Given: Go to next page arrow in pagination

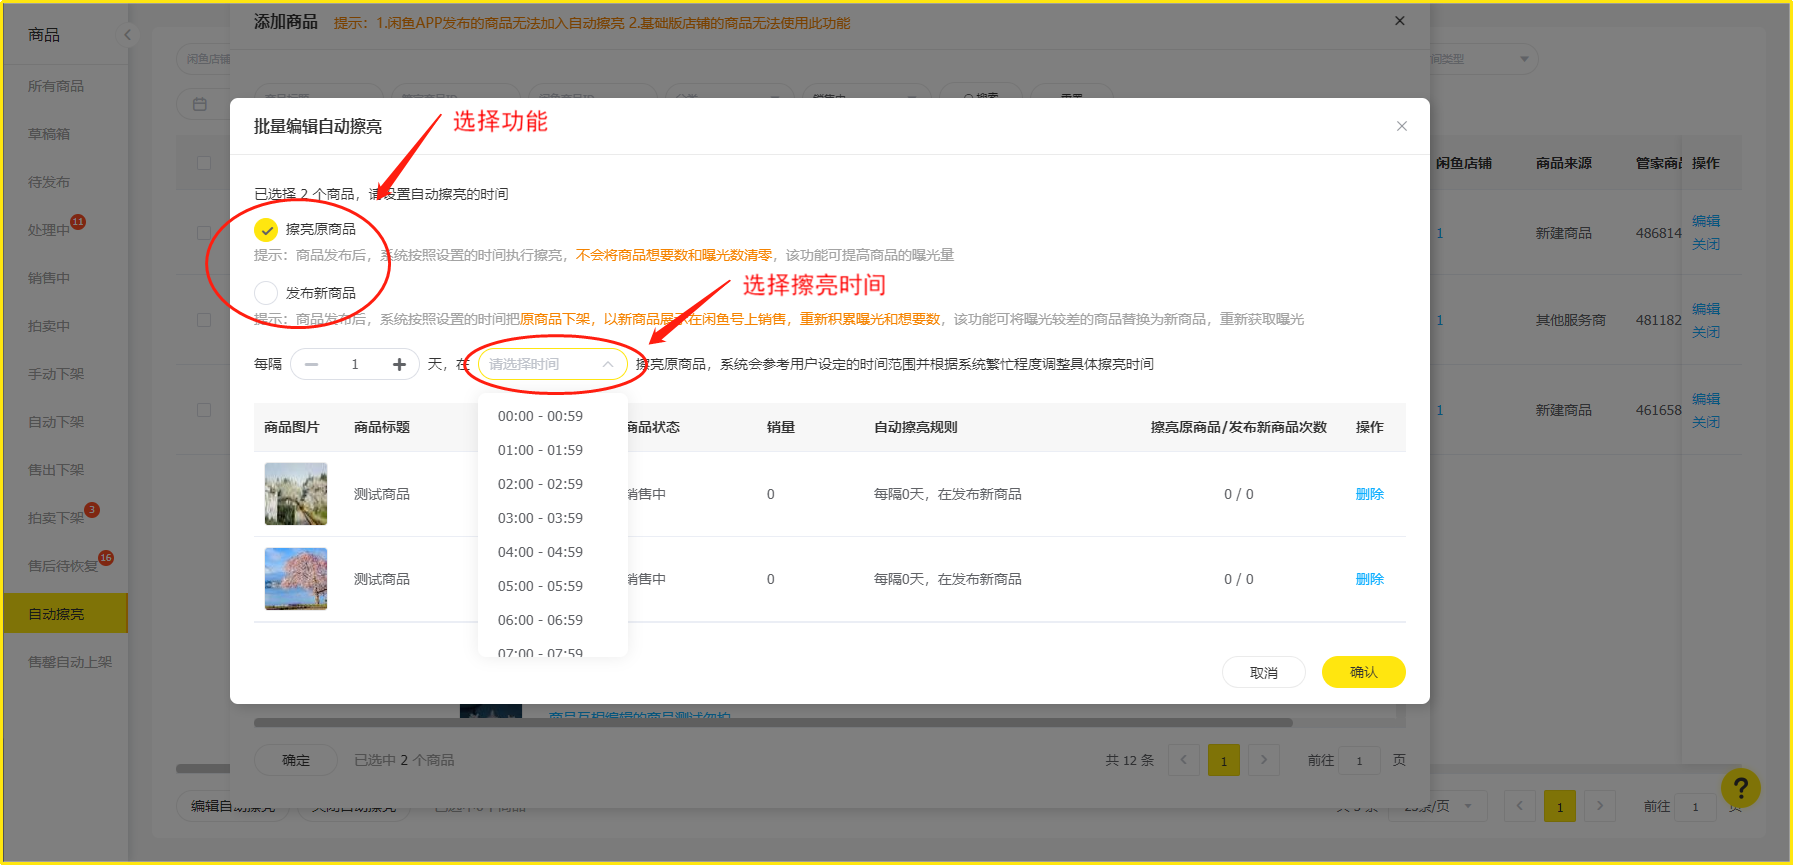Looking at the screenshot, I should pyautogui.click(x=1263, y=760).
